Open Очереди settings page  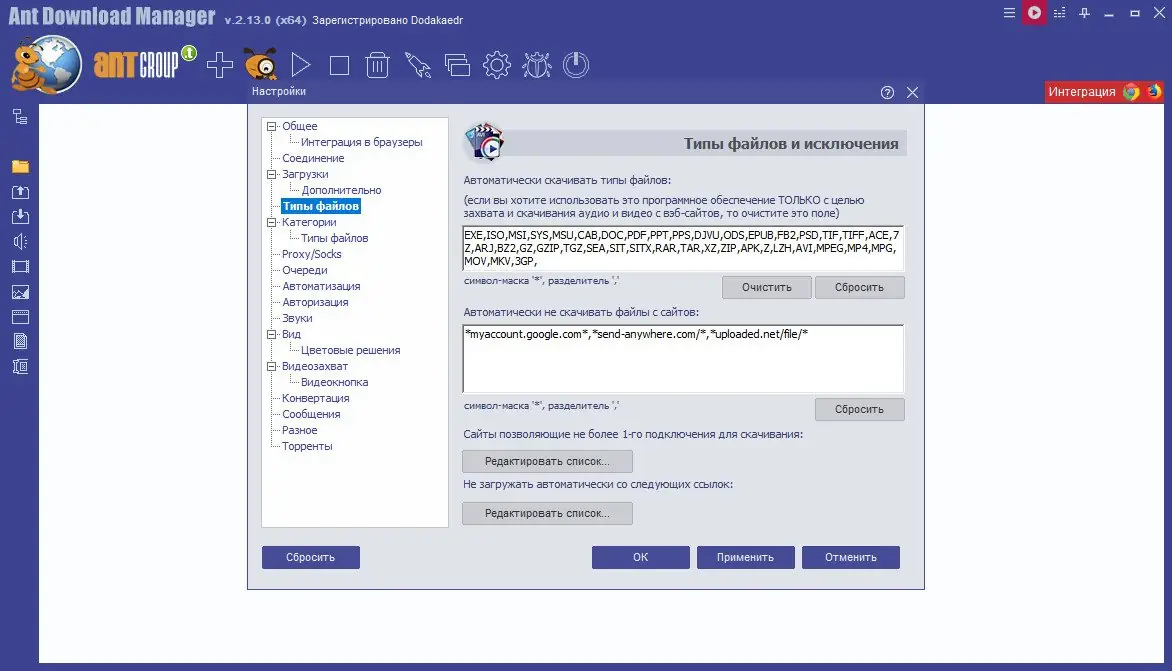pyautogui.click(x=304, y=270)
